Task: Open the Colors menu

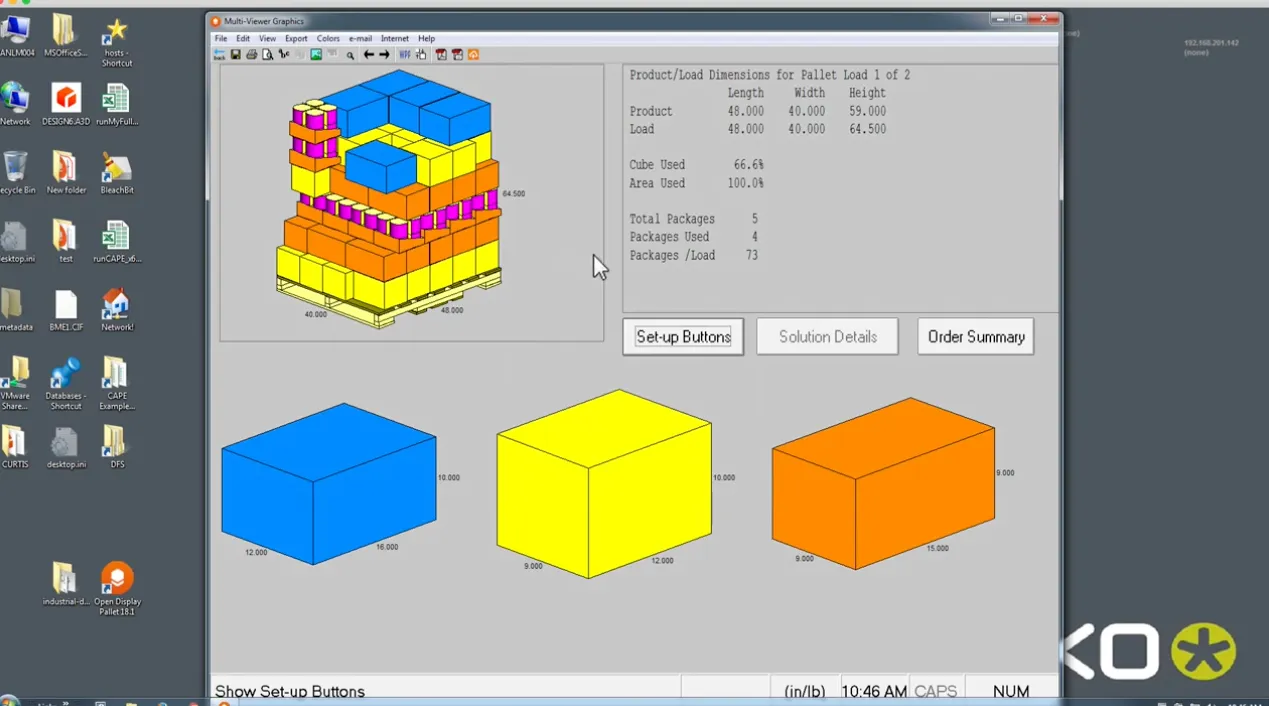Action: point(328,38)
